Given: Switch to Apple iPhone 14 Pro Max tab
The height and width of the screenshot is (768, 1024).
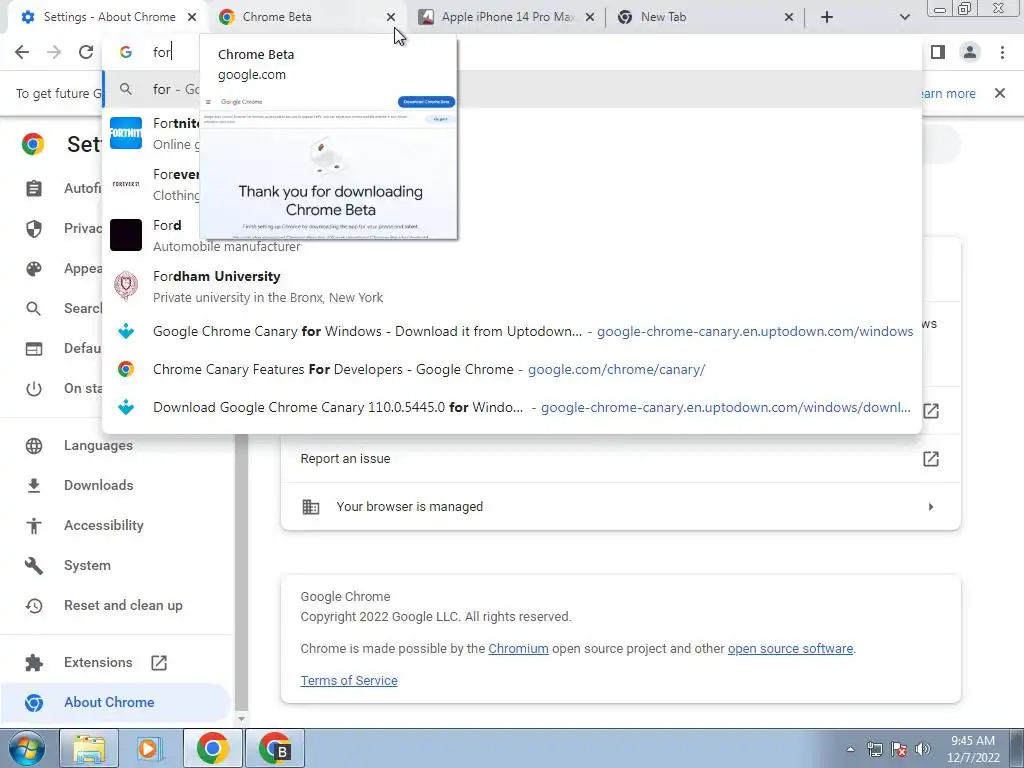Looking at the screenshot, I should coord(507,17).
